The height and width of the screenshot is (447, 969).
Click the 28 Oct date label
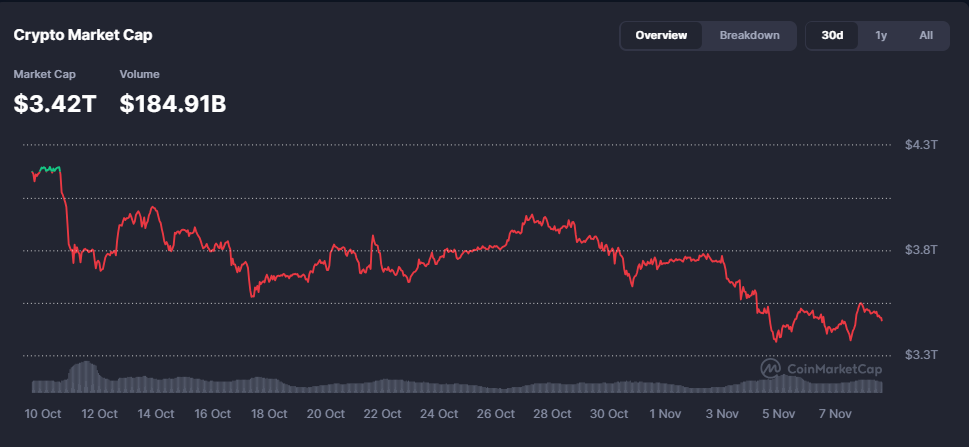[x=552, y=413]
